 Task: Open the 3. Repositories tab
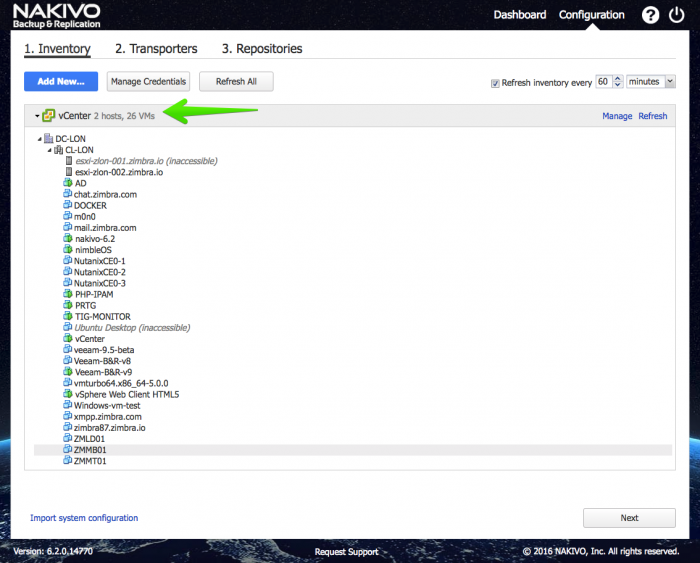[262, 49]
